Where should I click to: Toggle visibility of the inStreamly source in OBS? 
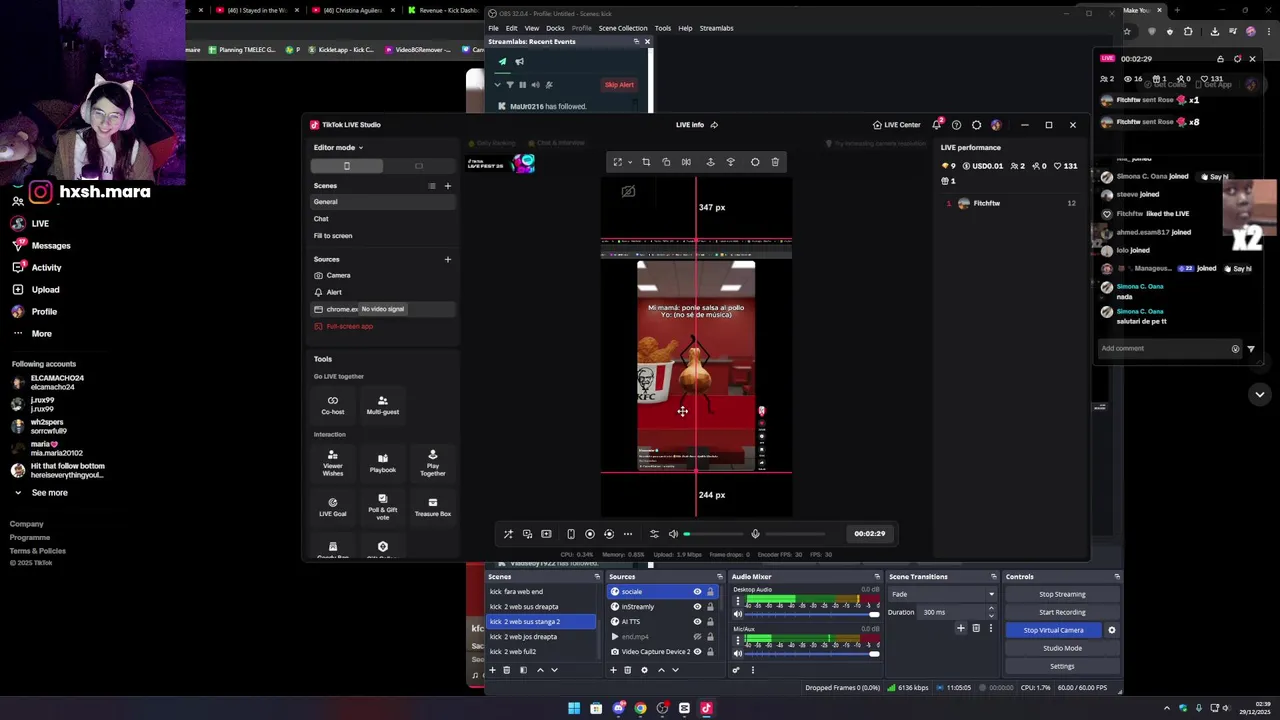pos(697,607)
